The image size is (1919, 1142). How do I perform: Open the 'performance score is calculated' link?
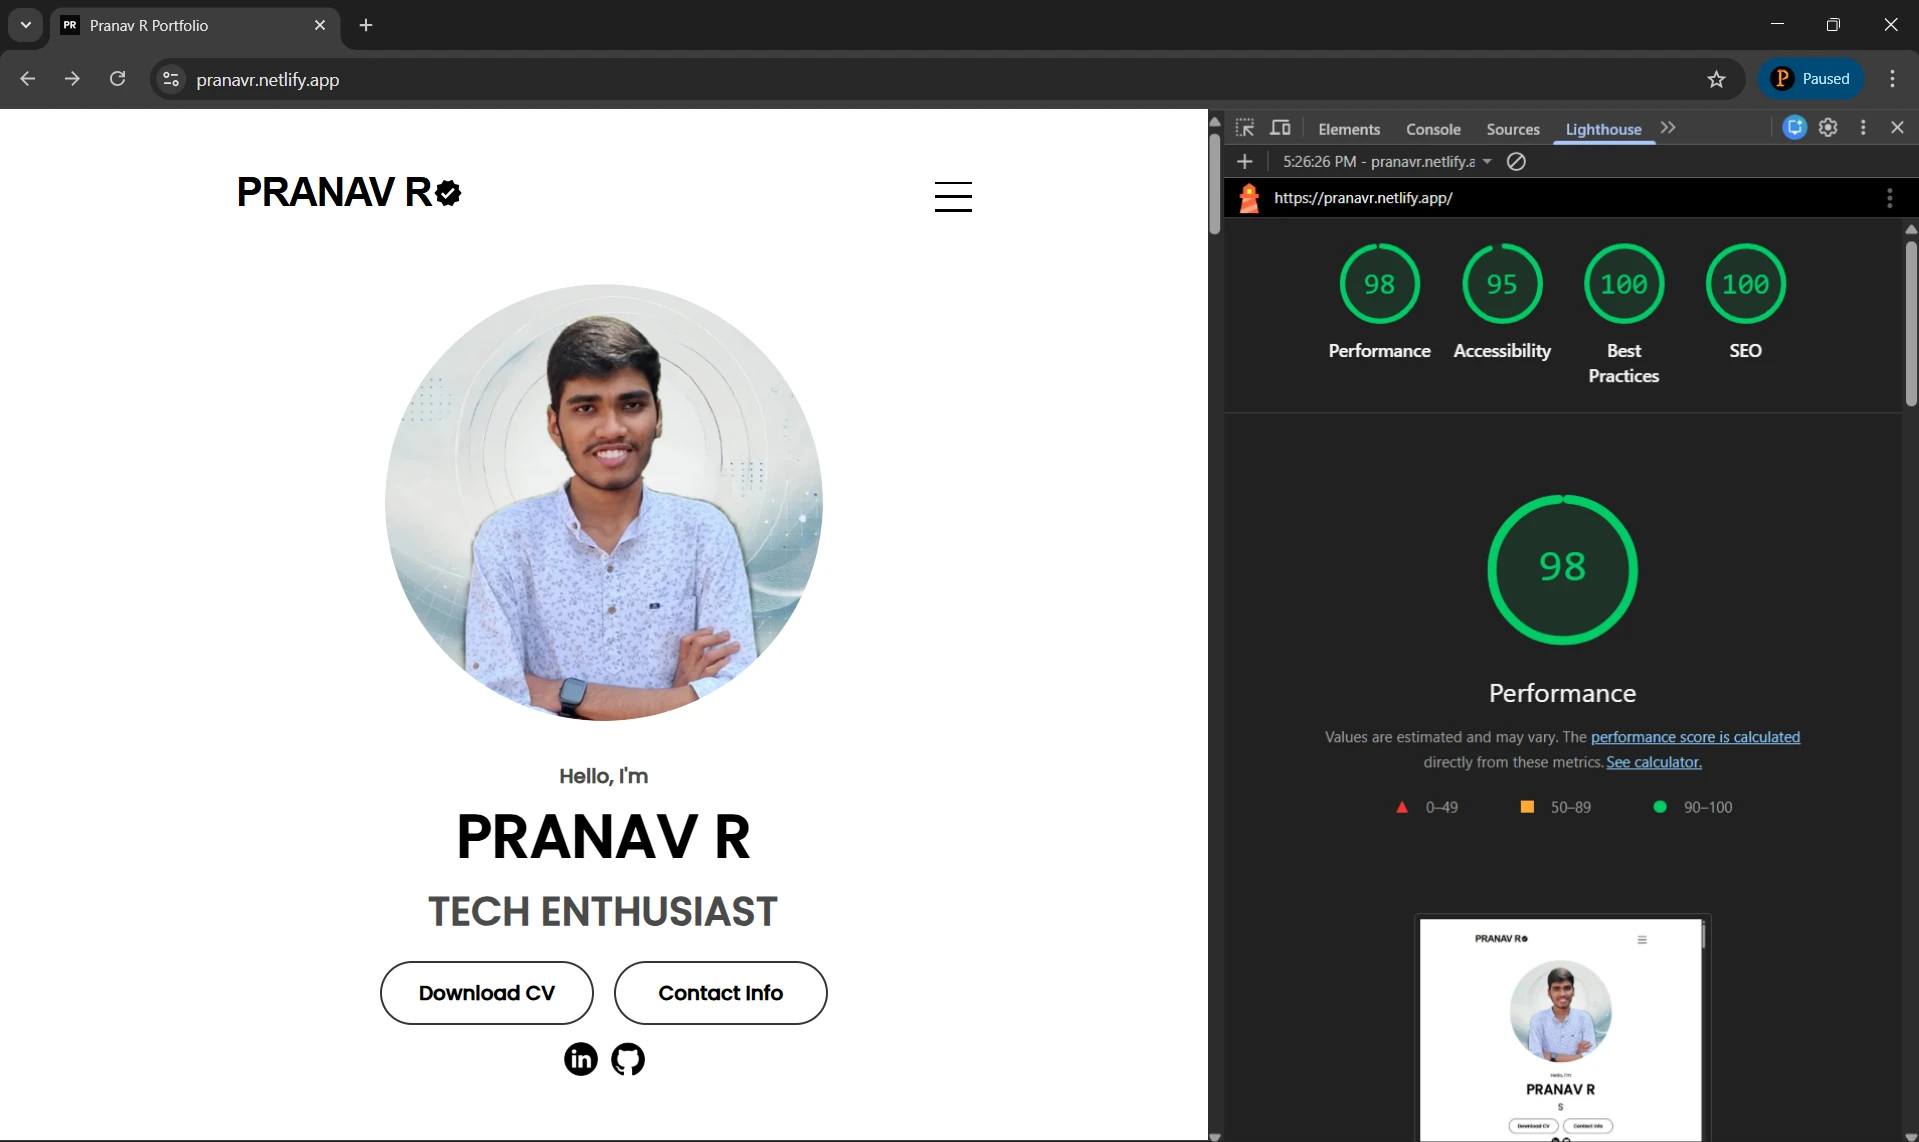point(1695,737)
